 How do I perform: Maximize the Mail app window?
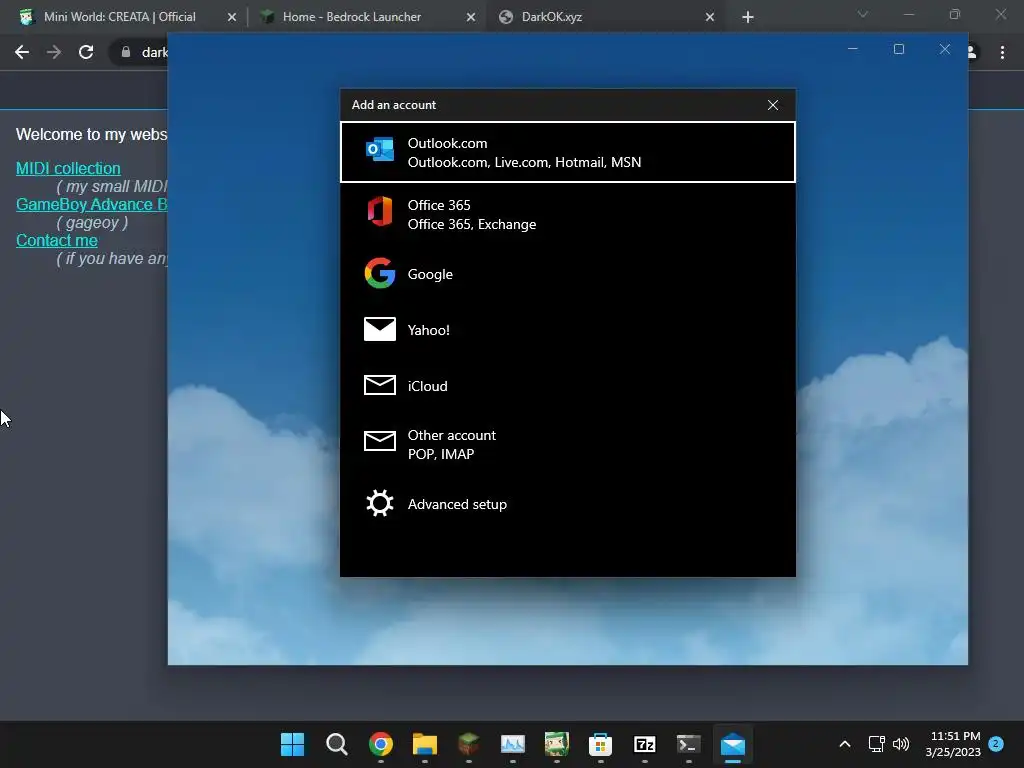(899, 49)
